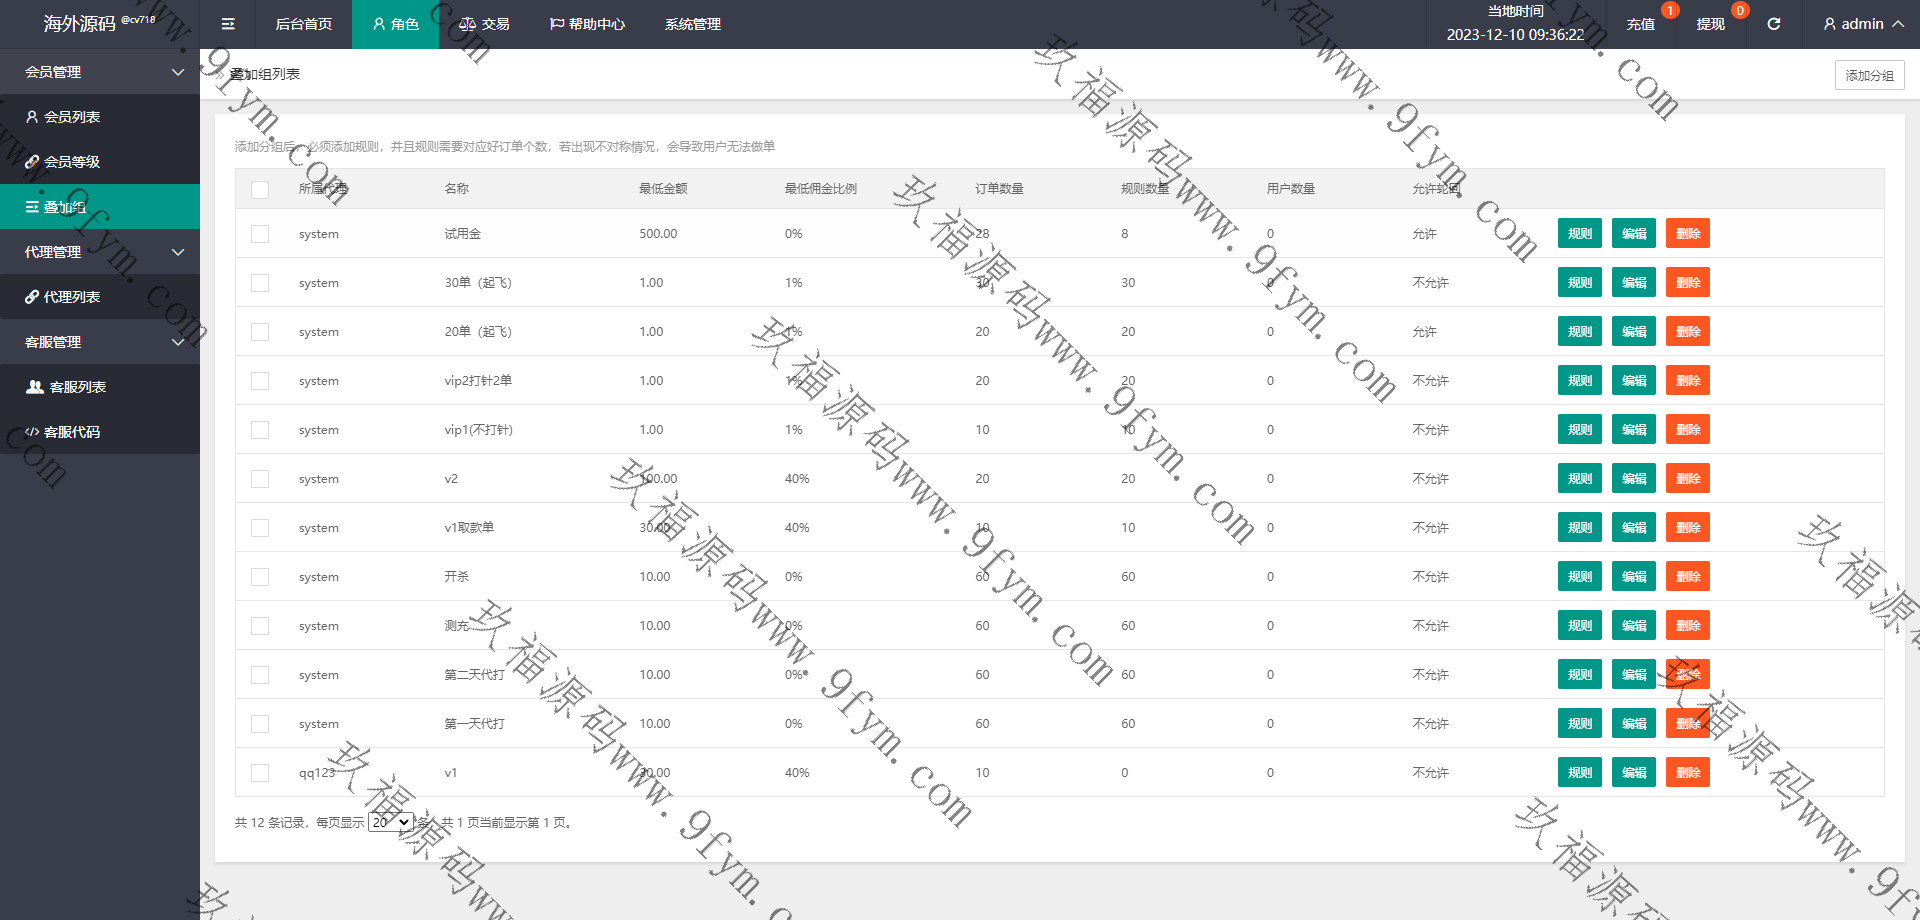Click the code icon beside 客服代码

pyautogui.click(x=32, y=432)
